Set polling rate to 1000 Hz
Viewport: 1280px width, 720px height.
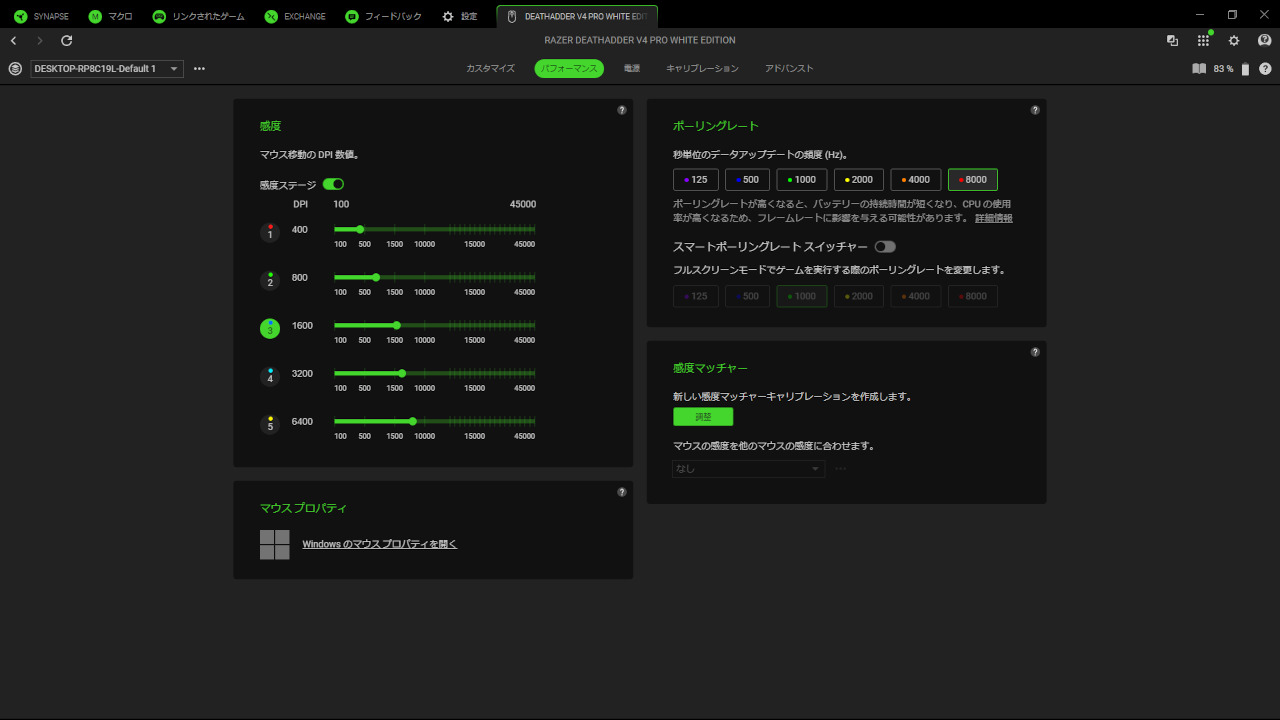click(x=802, y=180)
